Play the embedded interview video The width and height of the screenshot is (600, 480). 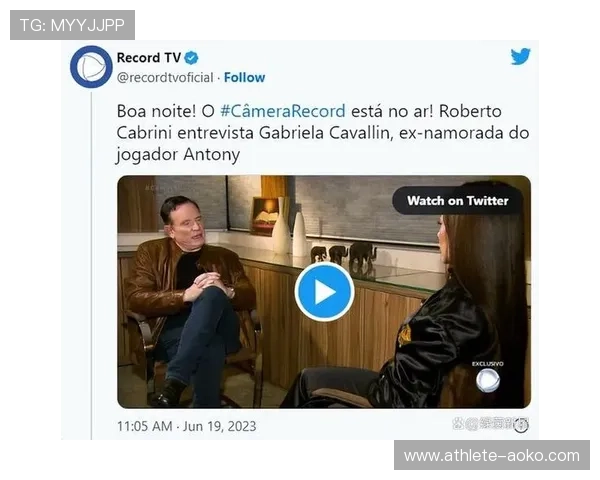[x=324, y=292]
